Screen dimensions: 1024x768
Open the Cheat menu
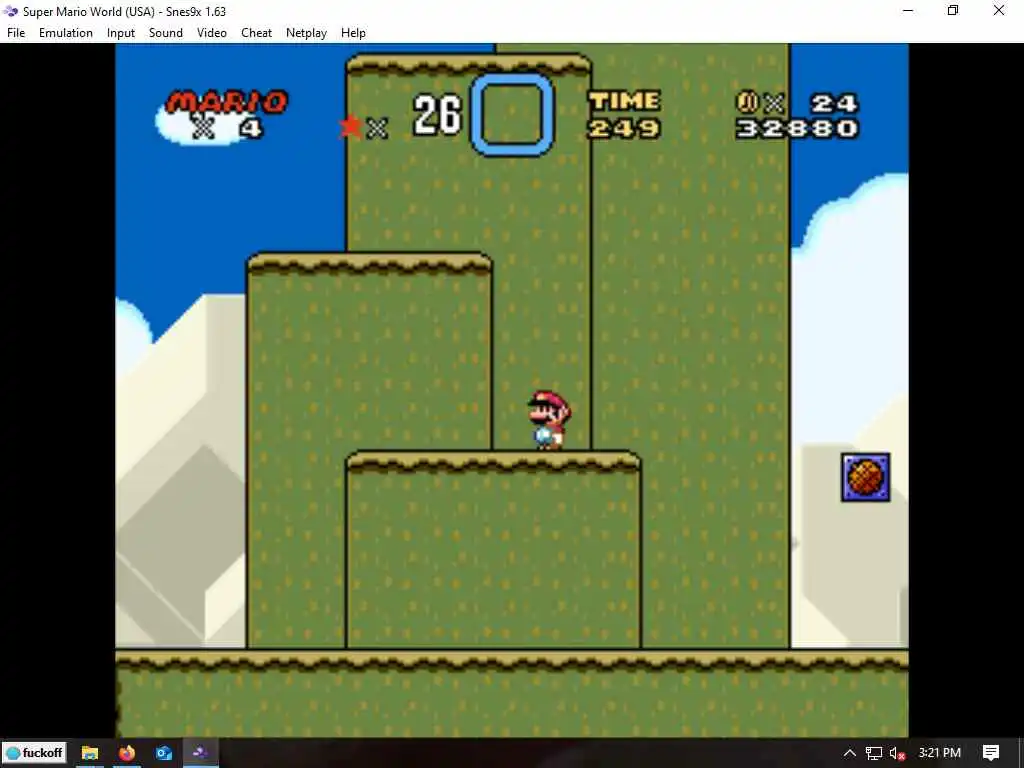[x=256, y=33]
